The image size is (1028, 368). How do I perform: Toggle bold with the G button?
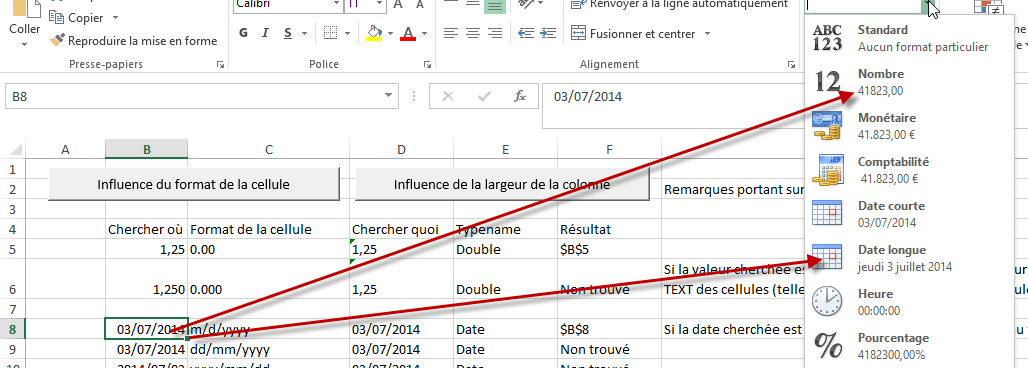point(243,33)
